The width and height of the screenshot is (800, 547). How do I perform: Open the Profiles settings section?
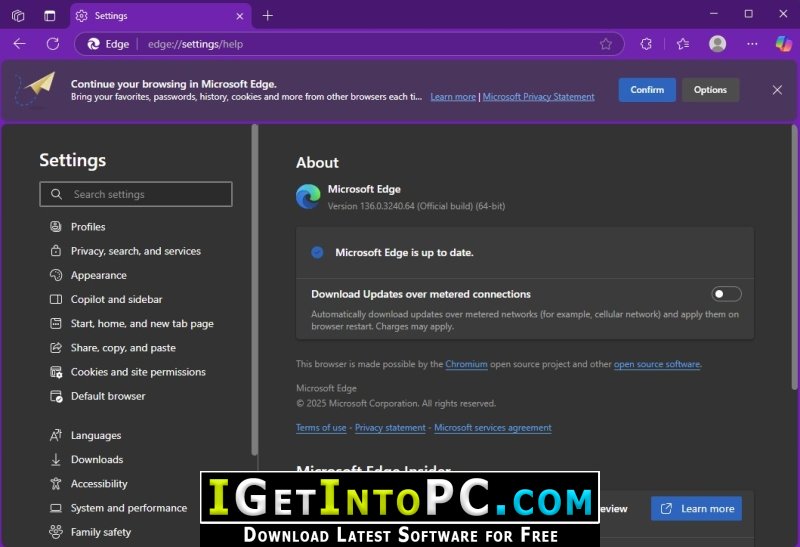click(88, 227)
